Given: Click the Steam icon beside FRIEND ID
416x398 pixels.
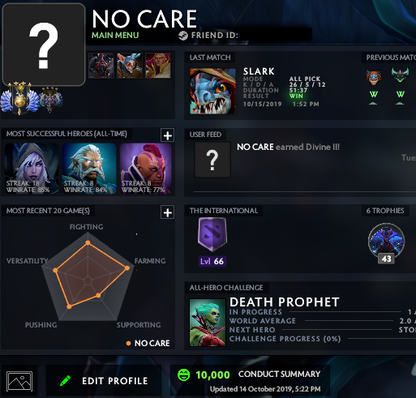Looking at the screenshot, I should pos(183,35).
